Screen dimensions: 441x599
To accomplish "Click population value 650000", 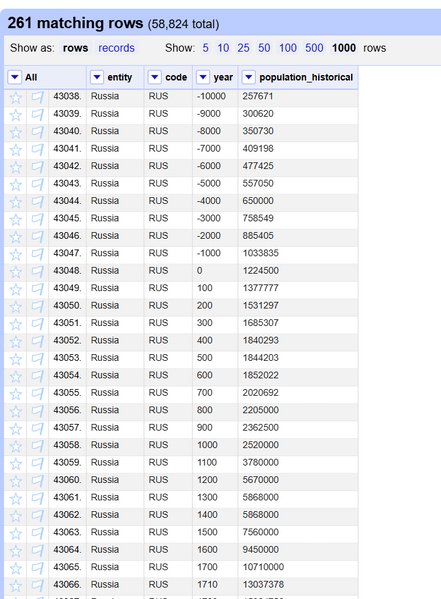I will pyautogui.click(x=258, y=201).
